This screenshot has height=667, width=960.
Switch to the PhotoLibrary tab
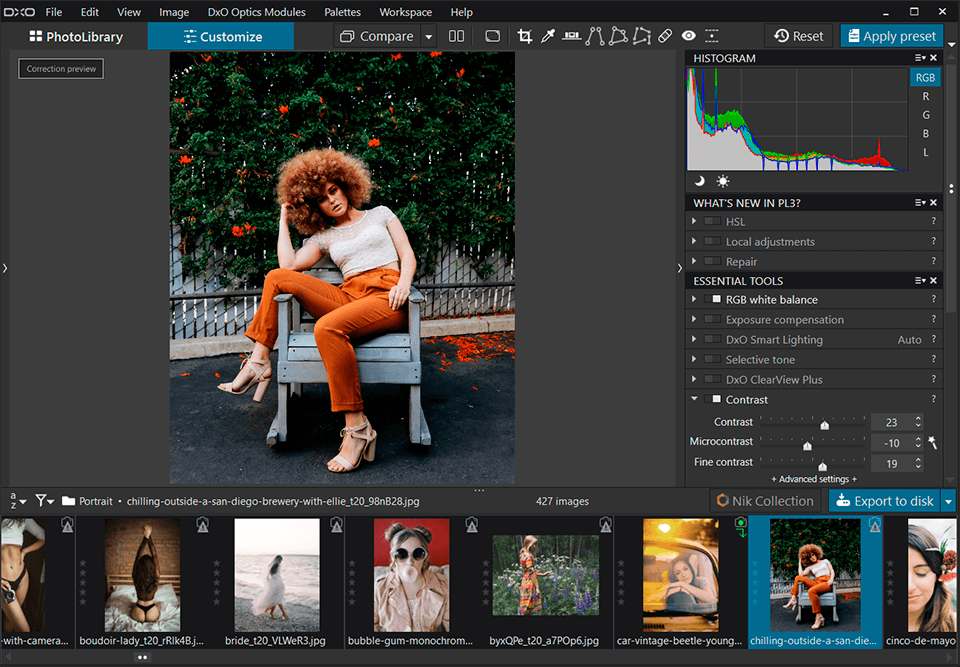point(78,35)
